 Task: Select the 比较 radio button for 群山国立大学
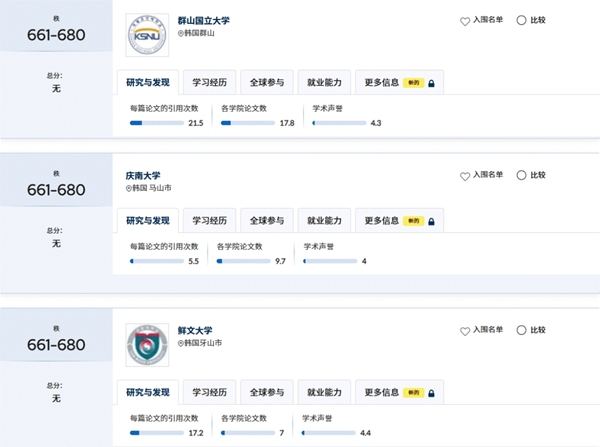(521, 20)
